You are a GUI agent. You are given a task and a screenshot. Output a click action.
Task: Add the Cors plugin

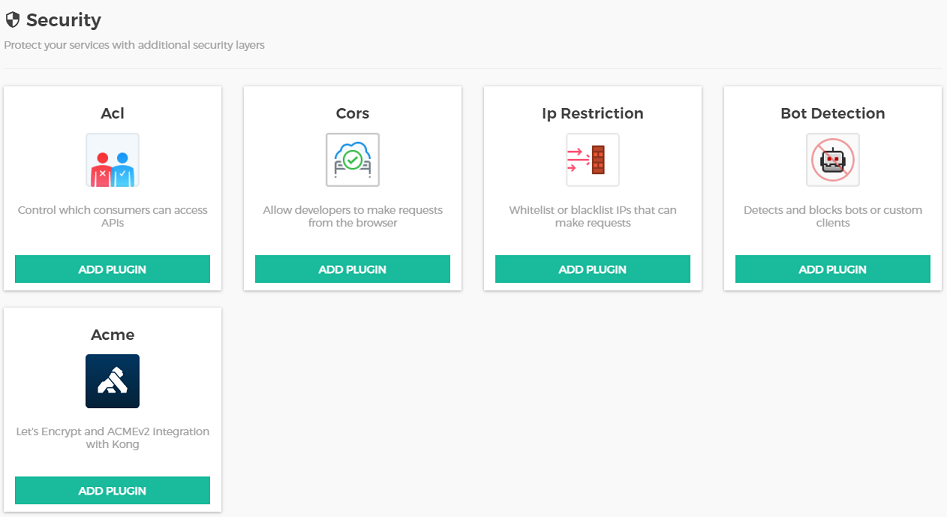[x=352, y=269]
